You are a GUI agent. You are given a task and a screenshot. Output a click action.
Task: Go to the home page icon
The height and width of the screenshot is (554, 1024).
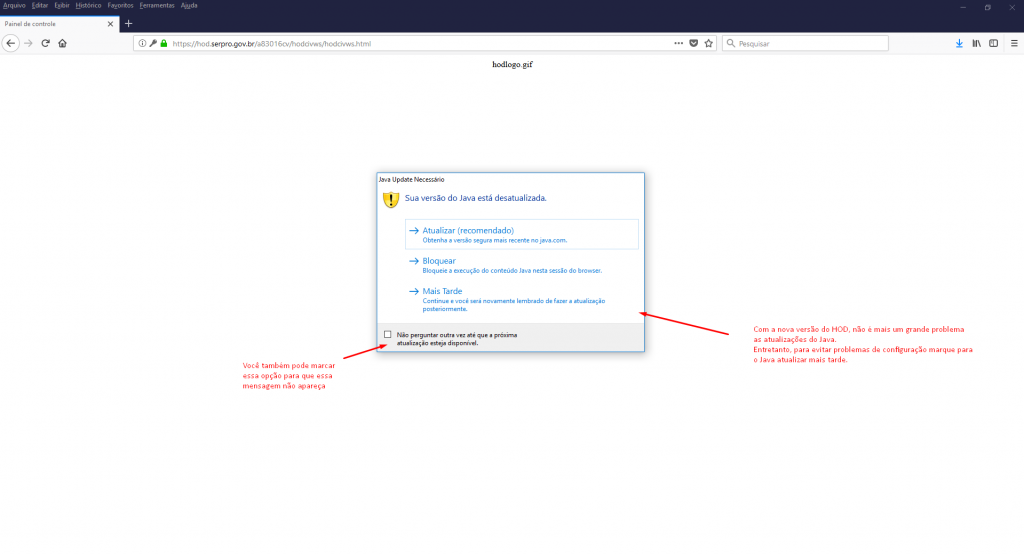62,43
